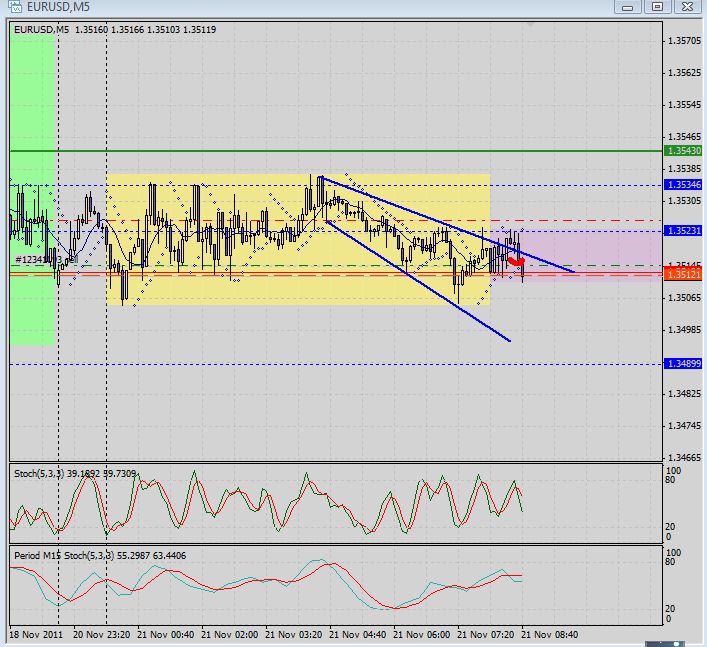Select the lower blue trendline of the wedge
This screenshot has width=707, height=647.
point(417,280)
